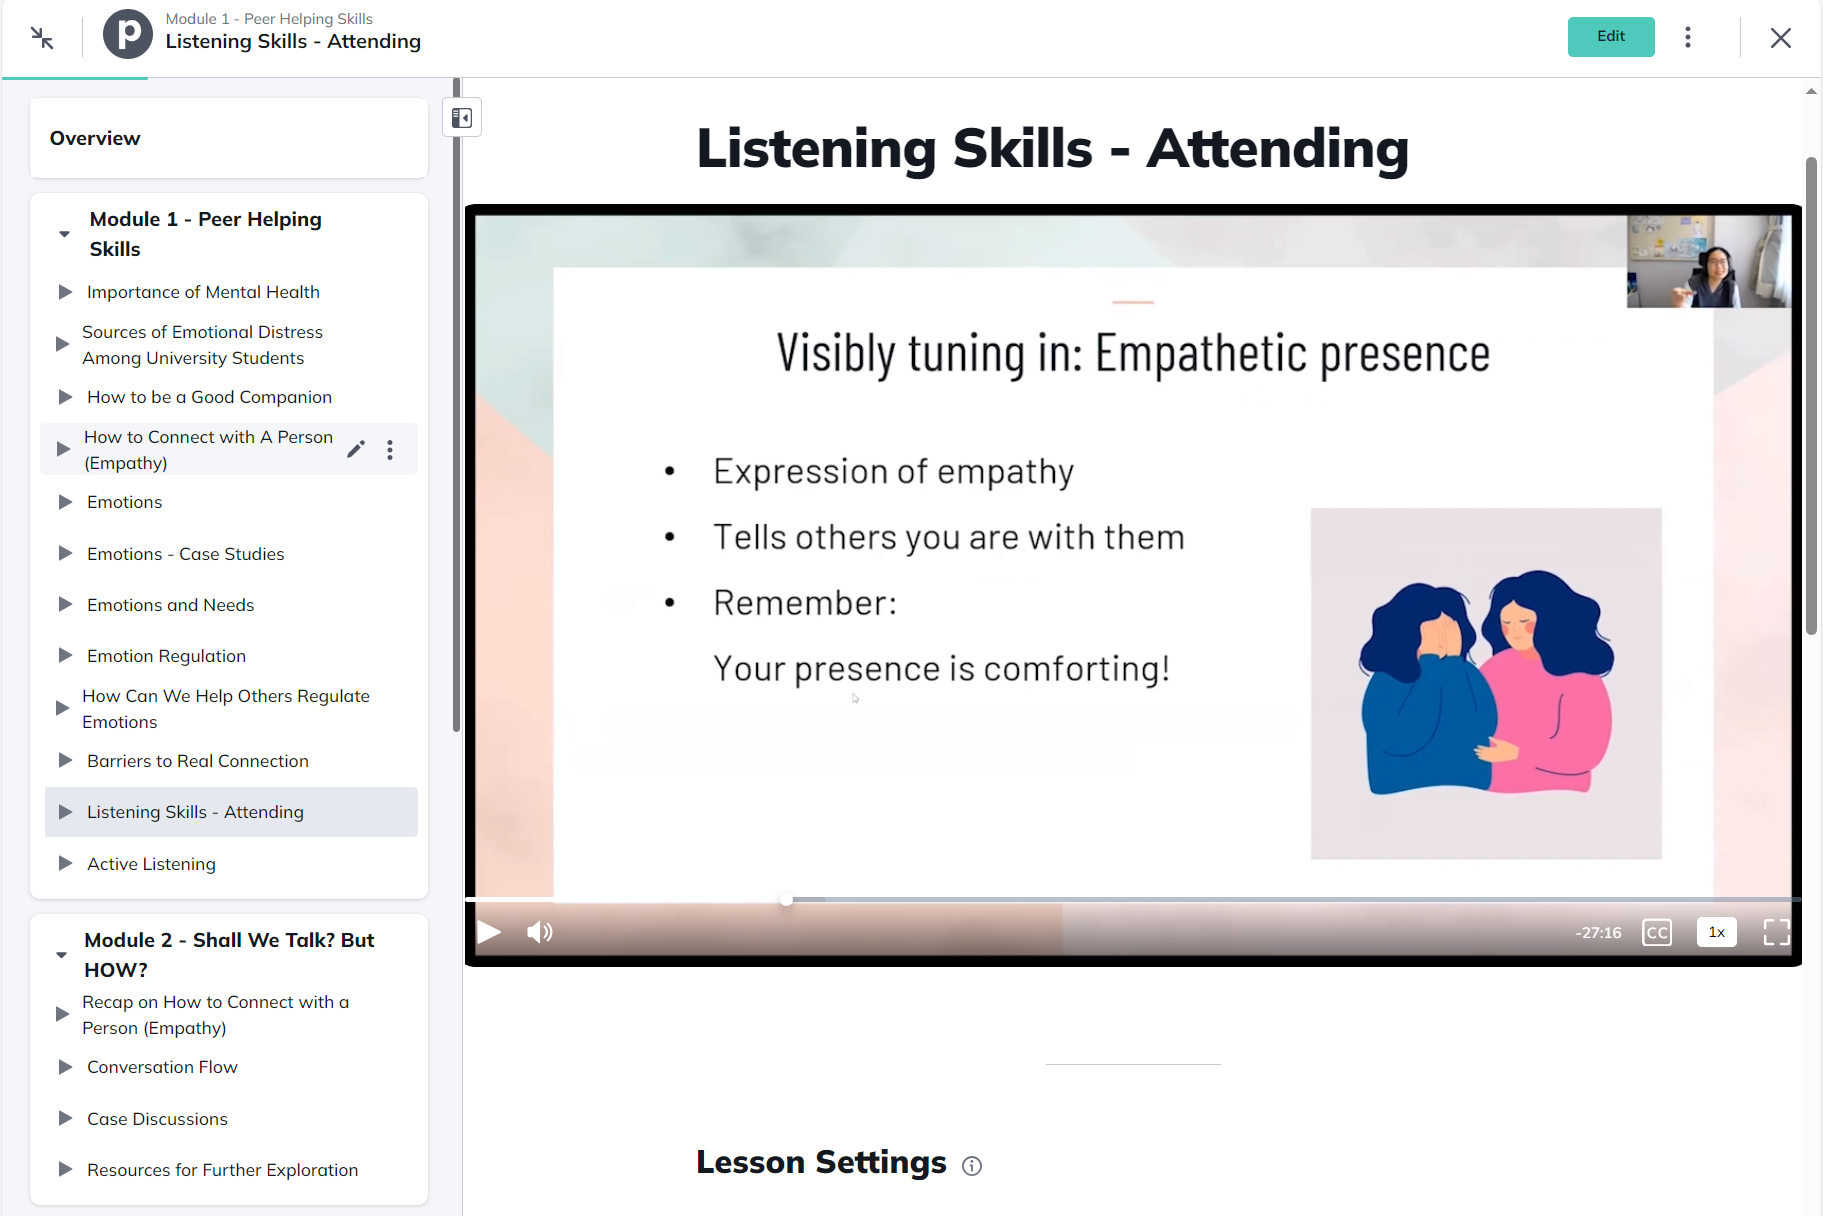The image size is (1823, 1216).
Task: Open Lesson Settings info icon
Action: (972, 1166)
